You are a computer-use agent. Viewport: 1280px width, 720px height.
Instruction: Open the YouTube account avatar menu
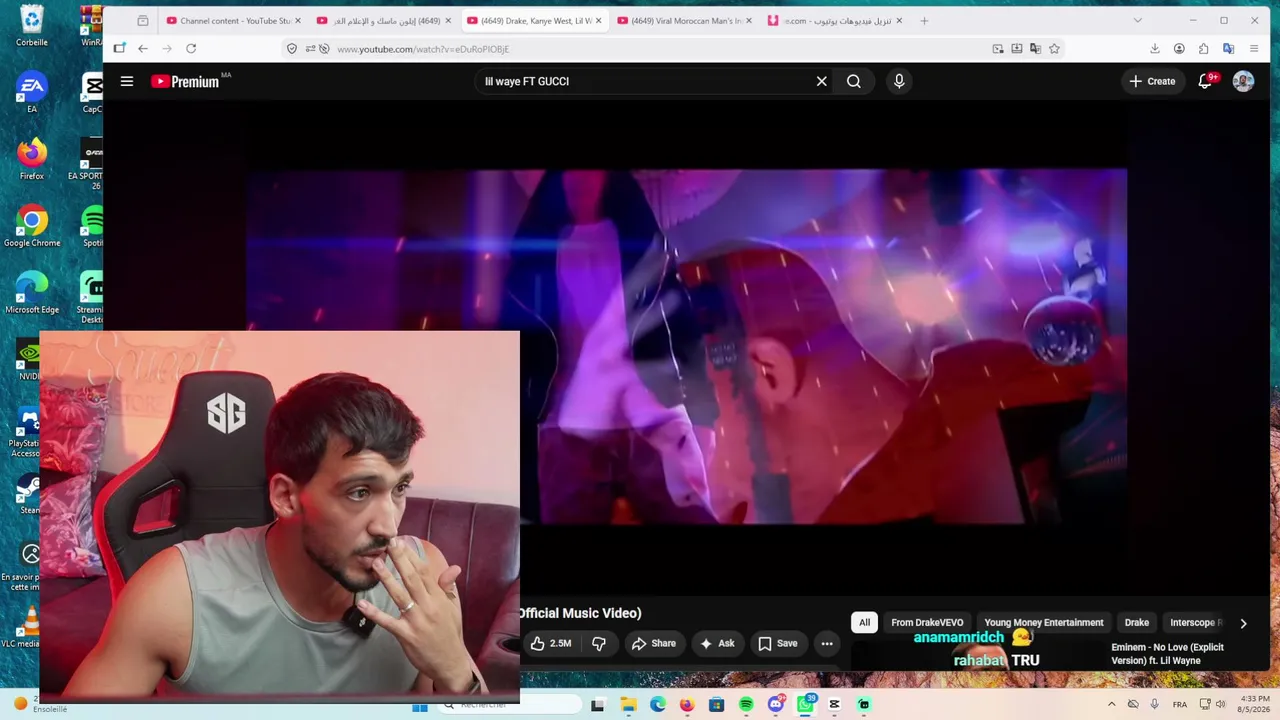(x=1243, y=81)
